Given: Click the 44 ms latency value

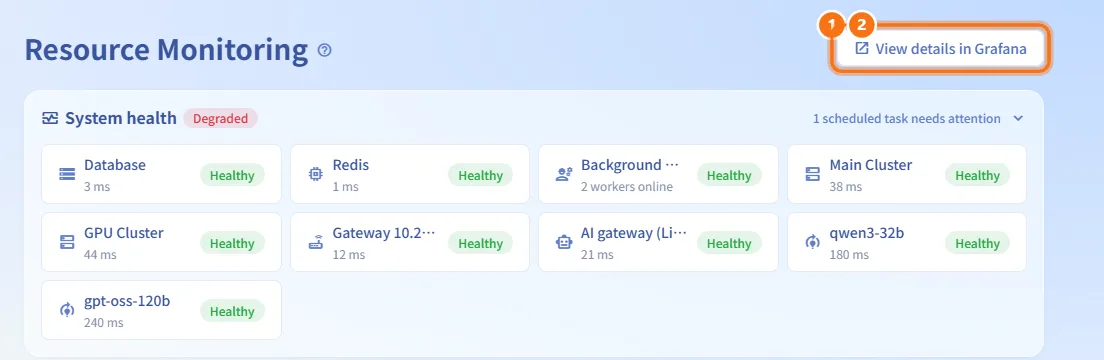Looking at the screenshot, I should (x=100, y=254).
